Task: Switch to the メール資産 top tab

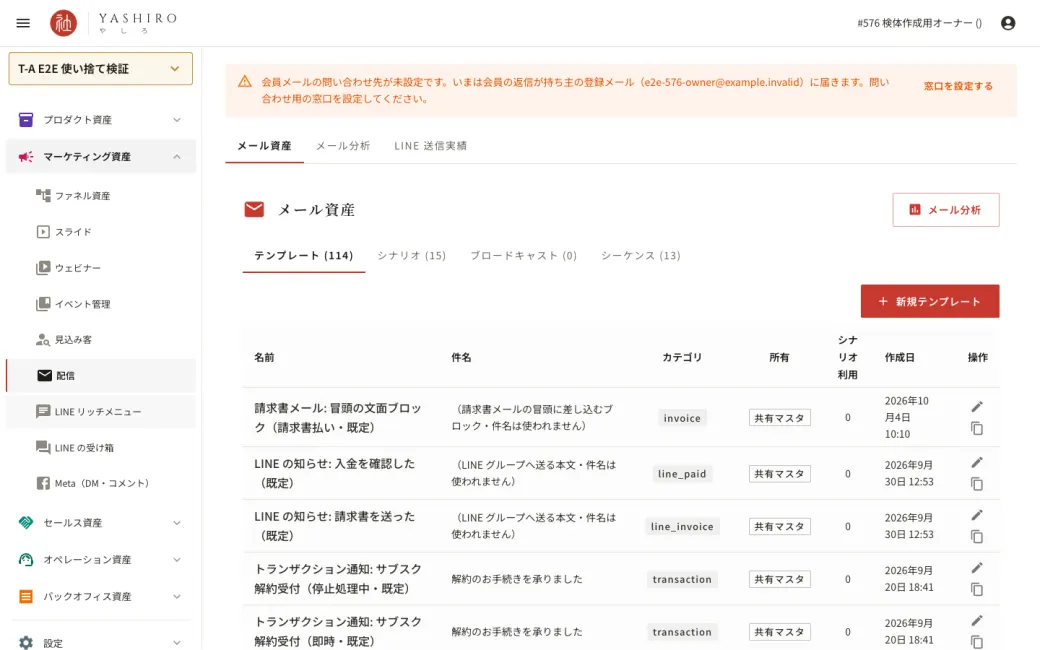Action: point(264,146)
